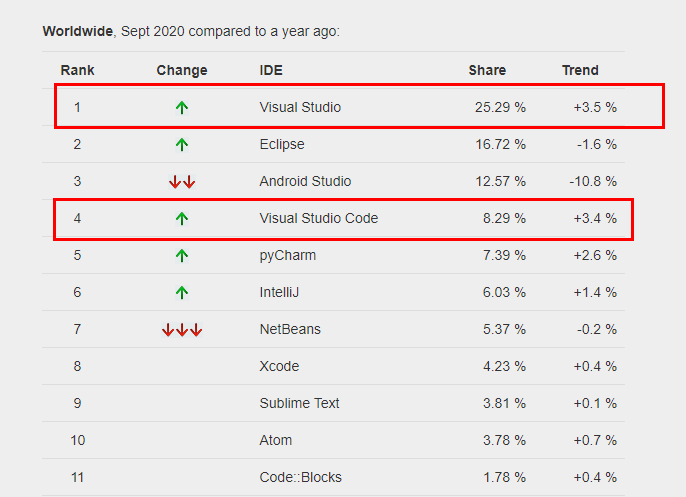Screen dimensions: 686x497
Task: Click the 1.78 % share value
Action: [504, 477]
